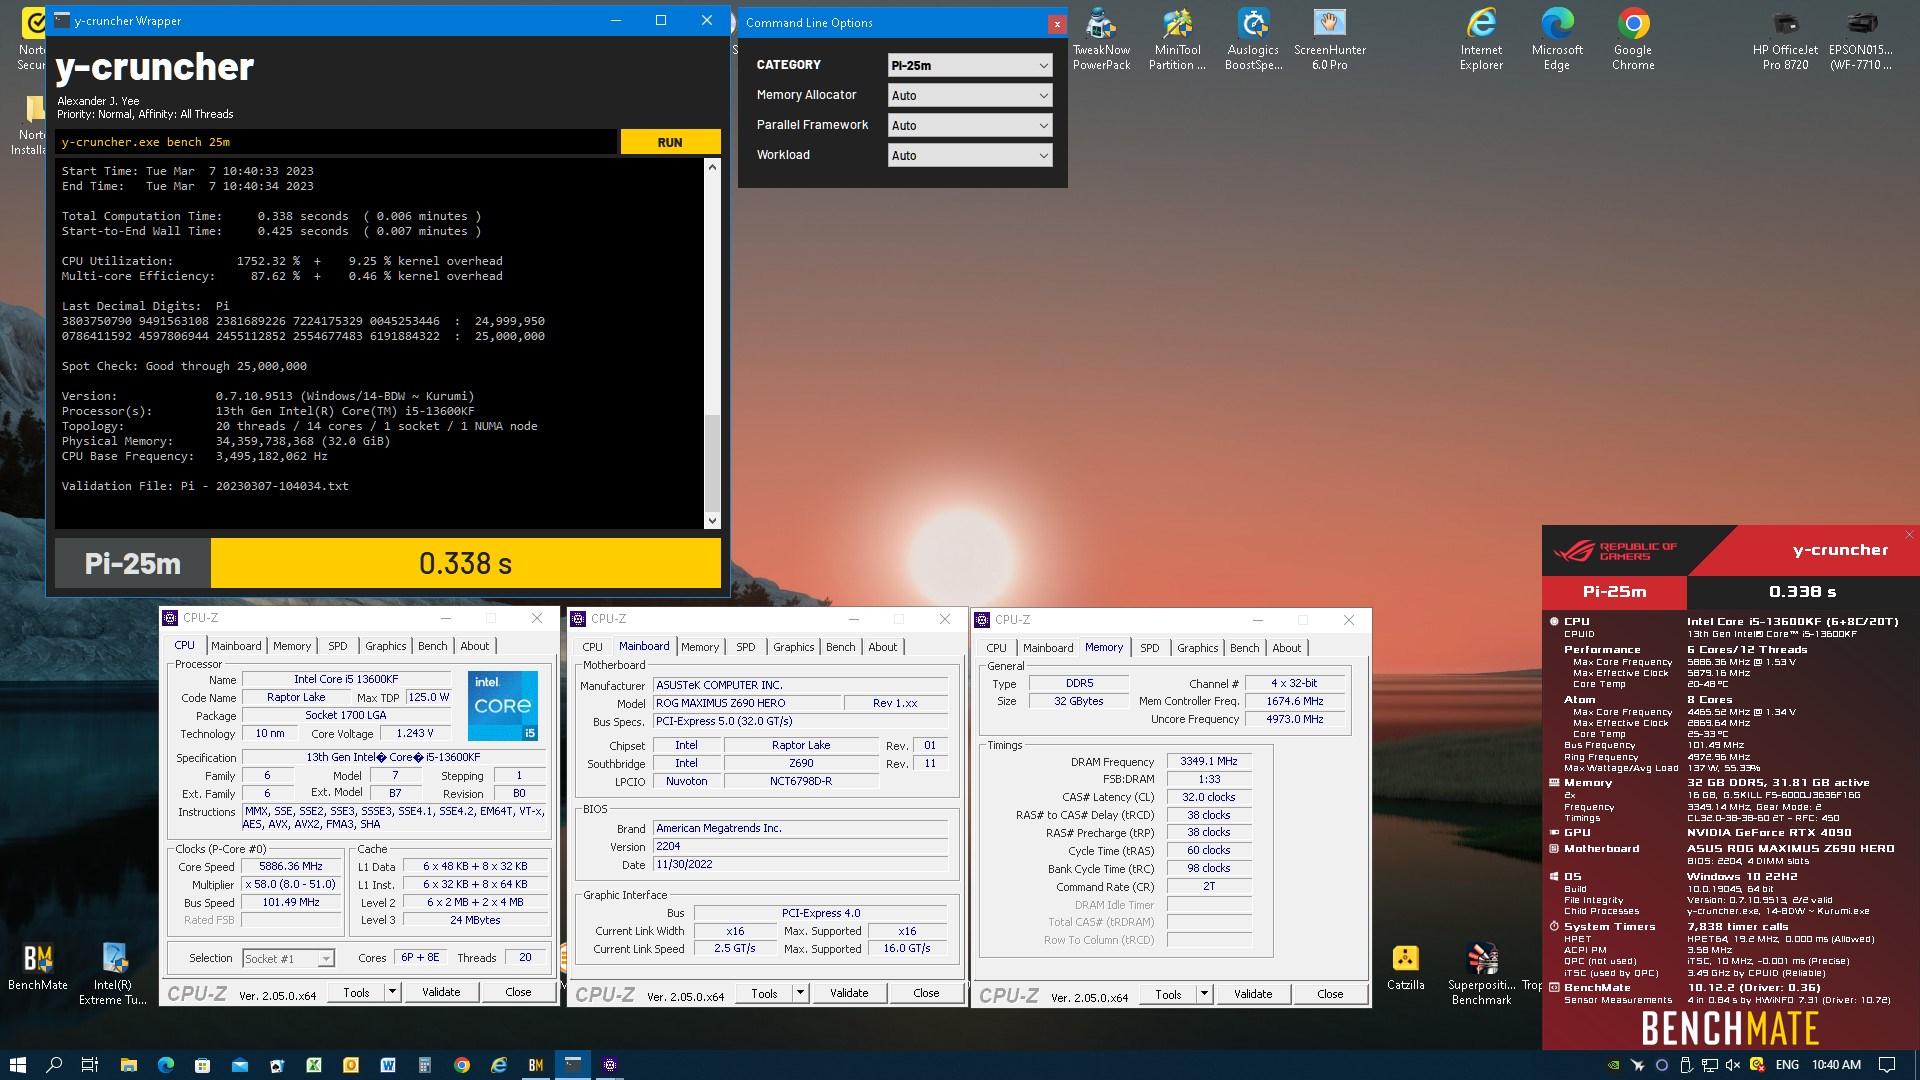Expand Tools arrow in CPU-Z Memory window

pos(1204,994)
